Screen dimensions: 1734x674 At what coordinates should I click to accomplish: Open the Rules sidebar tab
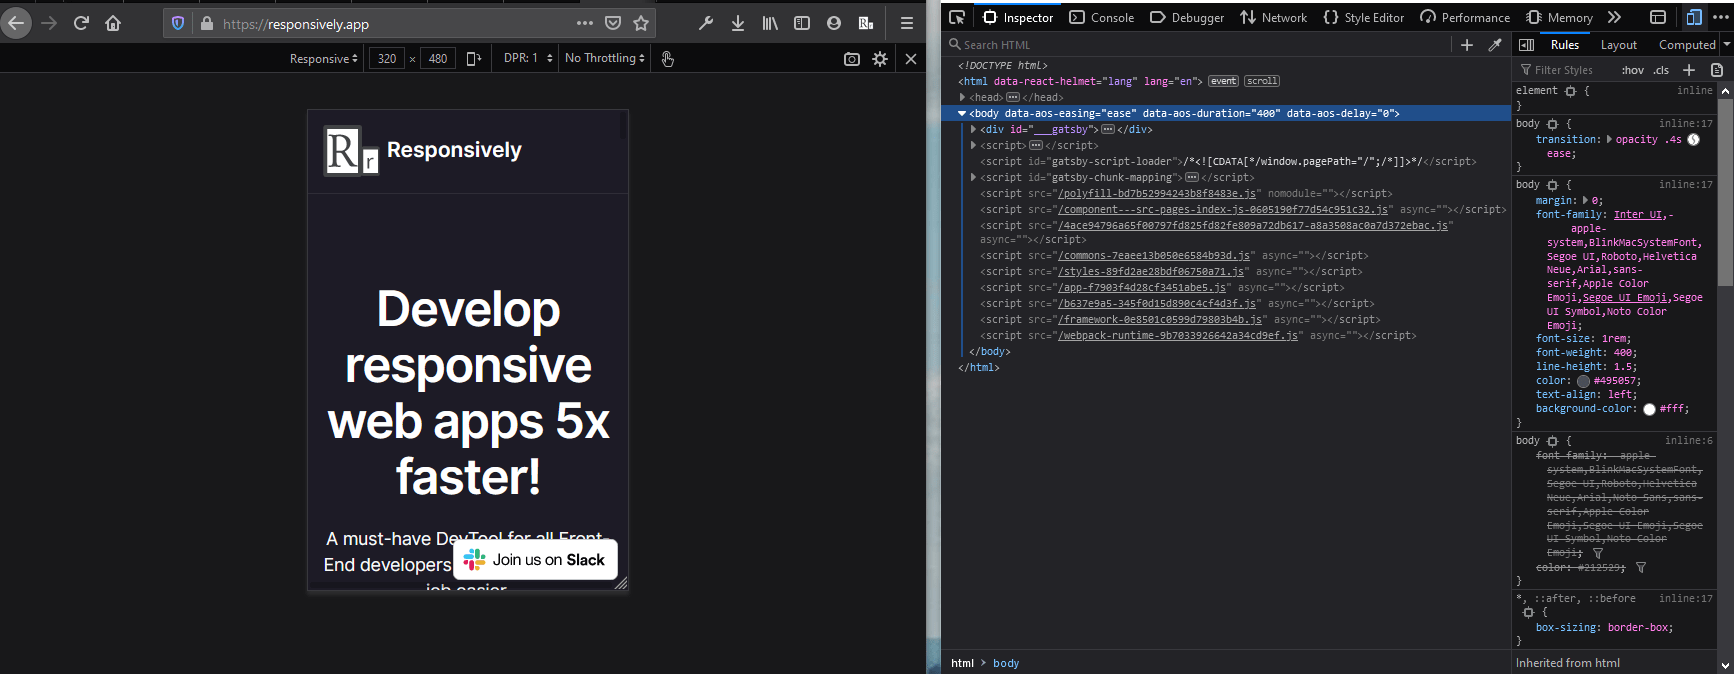[x=1565, y=45]
